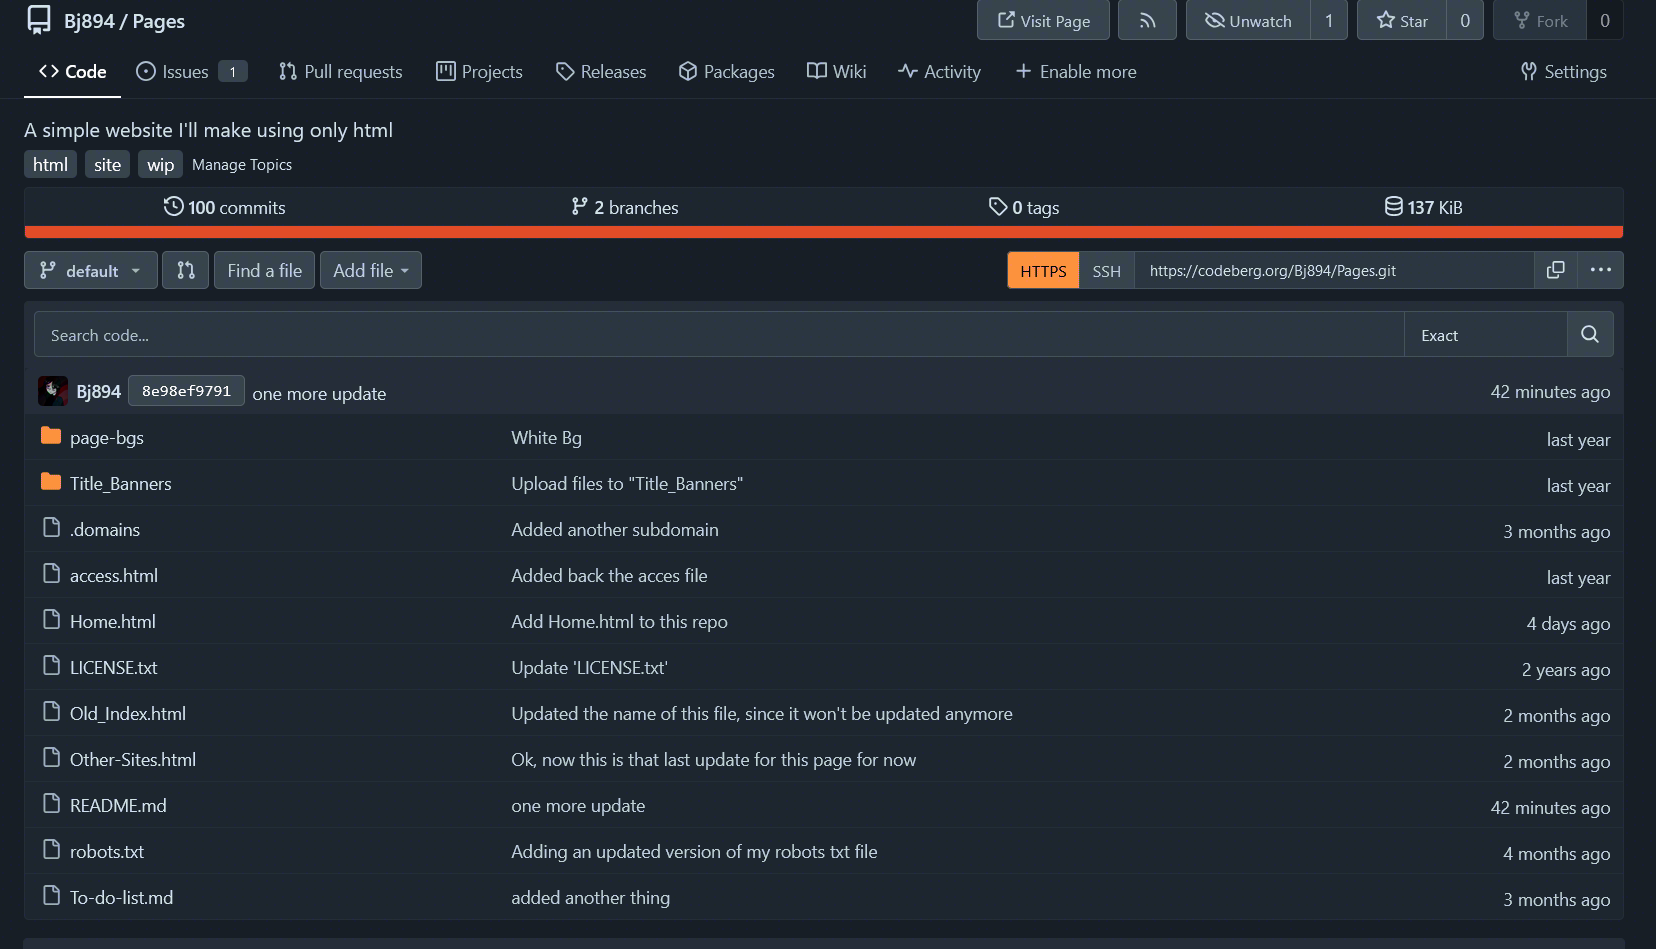Open commit message 'Added another subdomain'

click(x=615, y=529)
